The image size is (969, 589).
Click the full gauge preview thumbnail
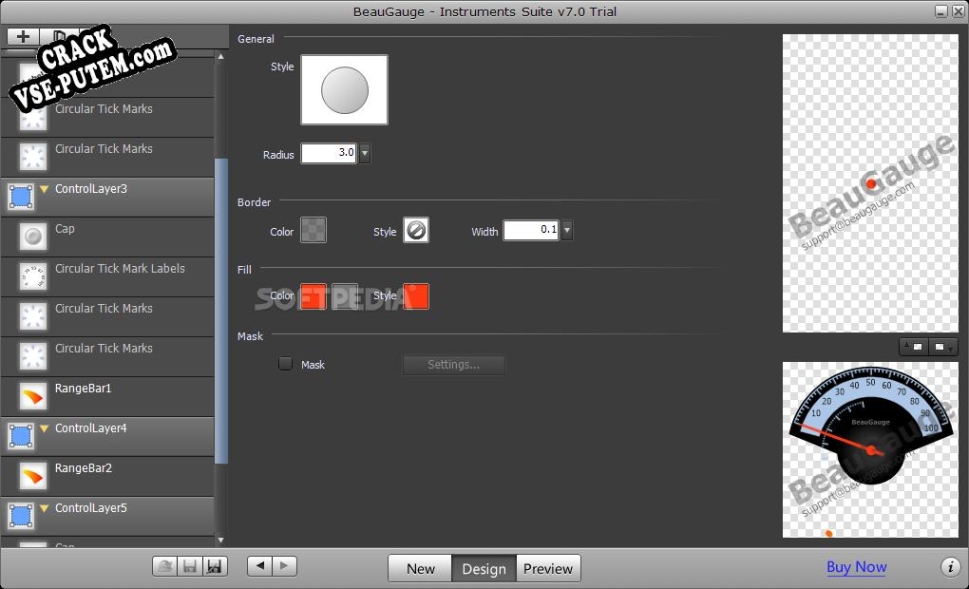pyautogui.click(x=870, y=449)
